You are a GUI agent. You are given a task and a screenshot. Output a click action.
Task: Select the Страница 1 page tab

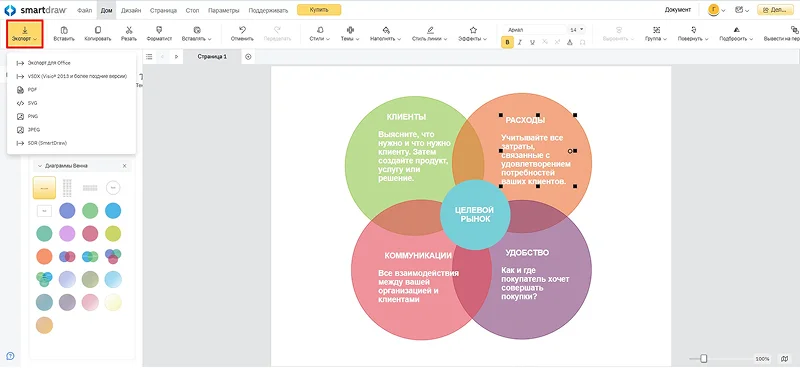coord(212,57)
